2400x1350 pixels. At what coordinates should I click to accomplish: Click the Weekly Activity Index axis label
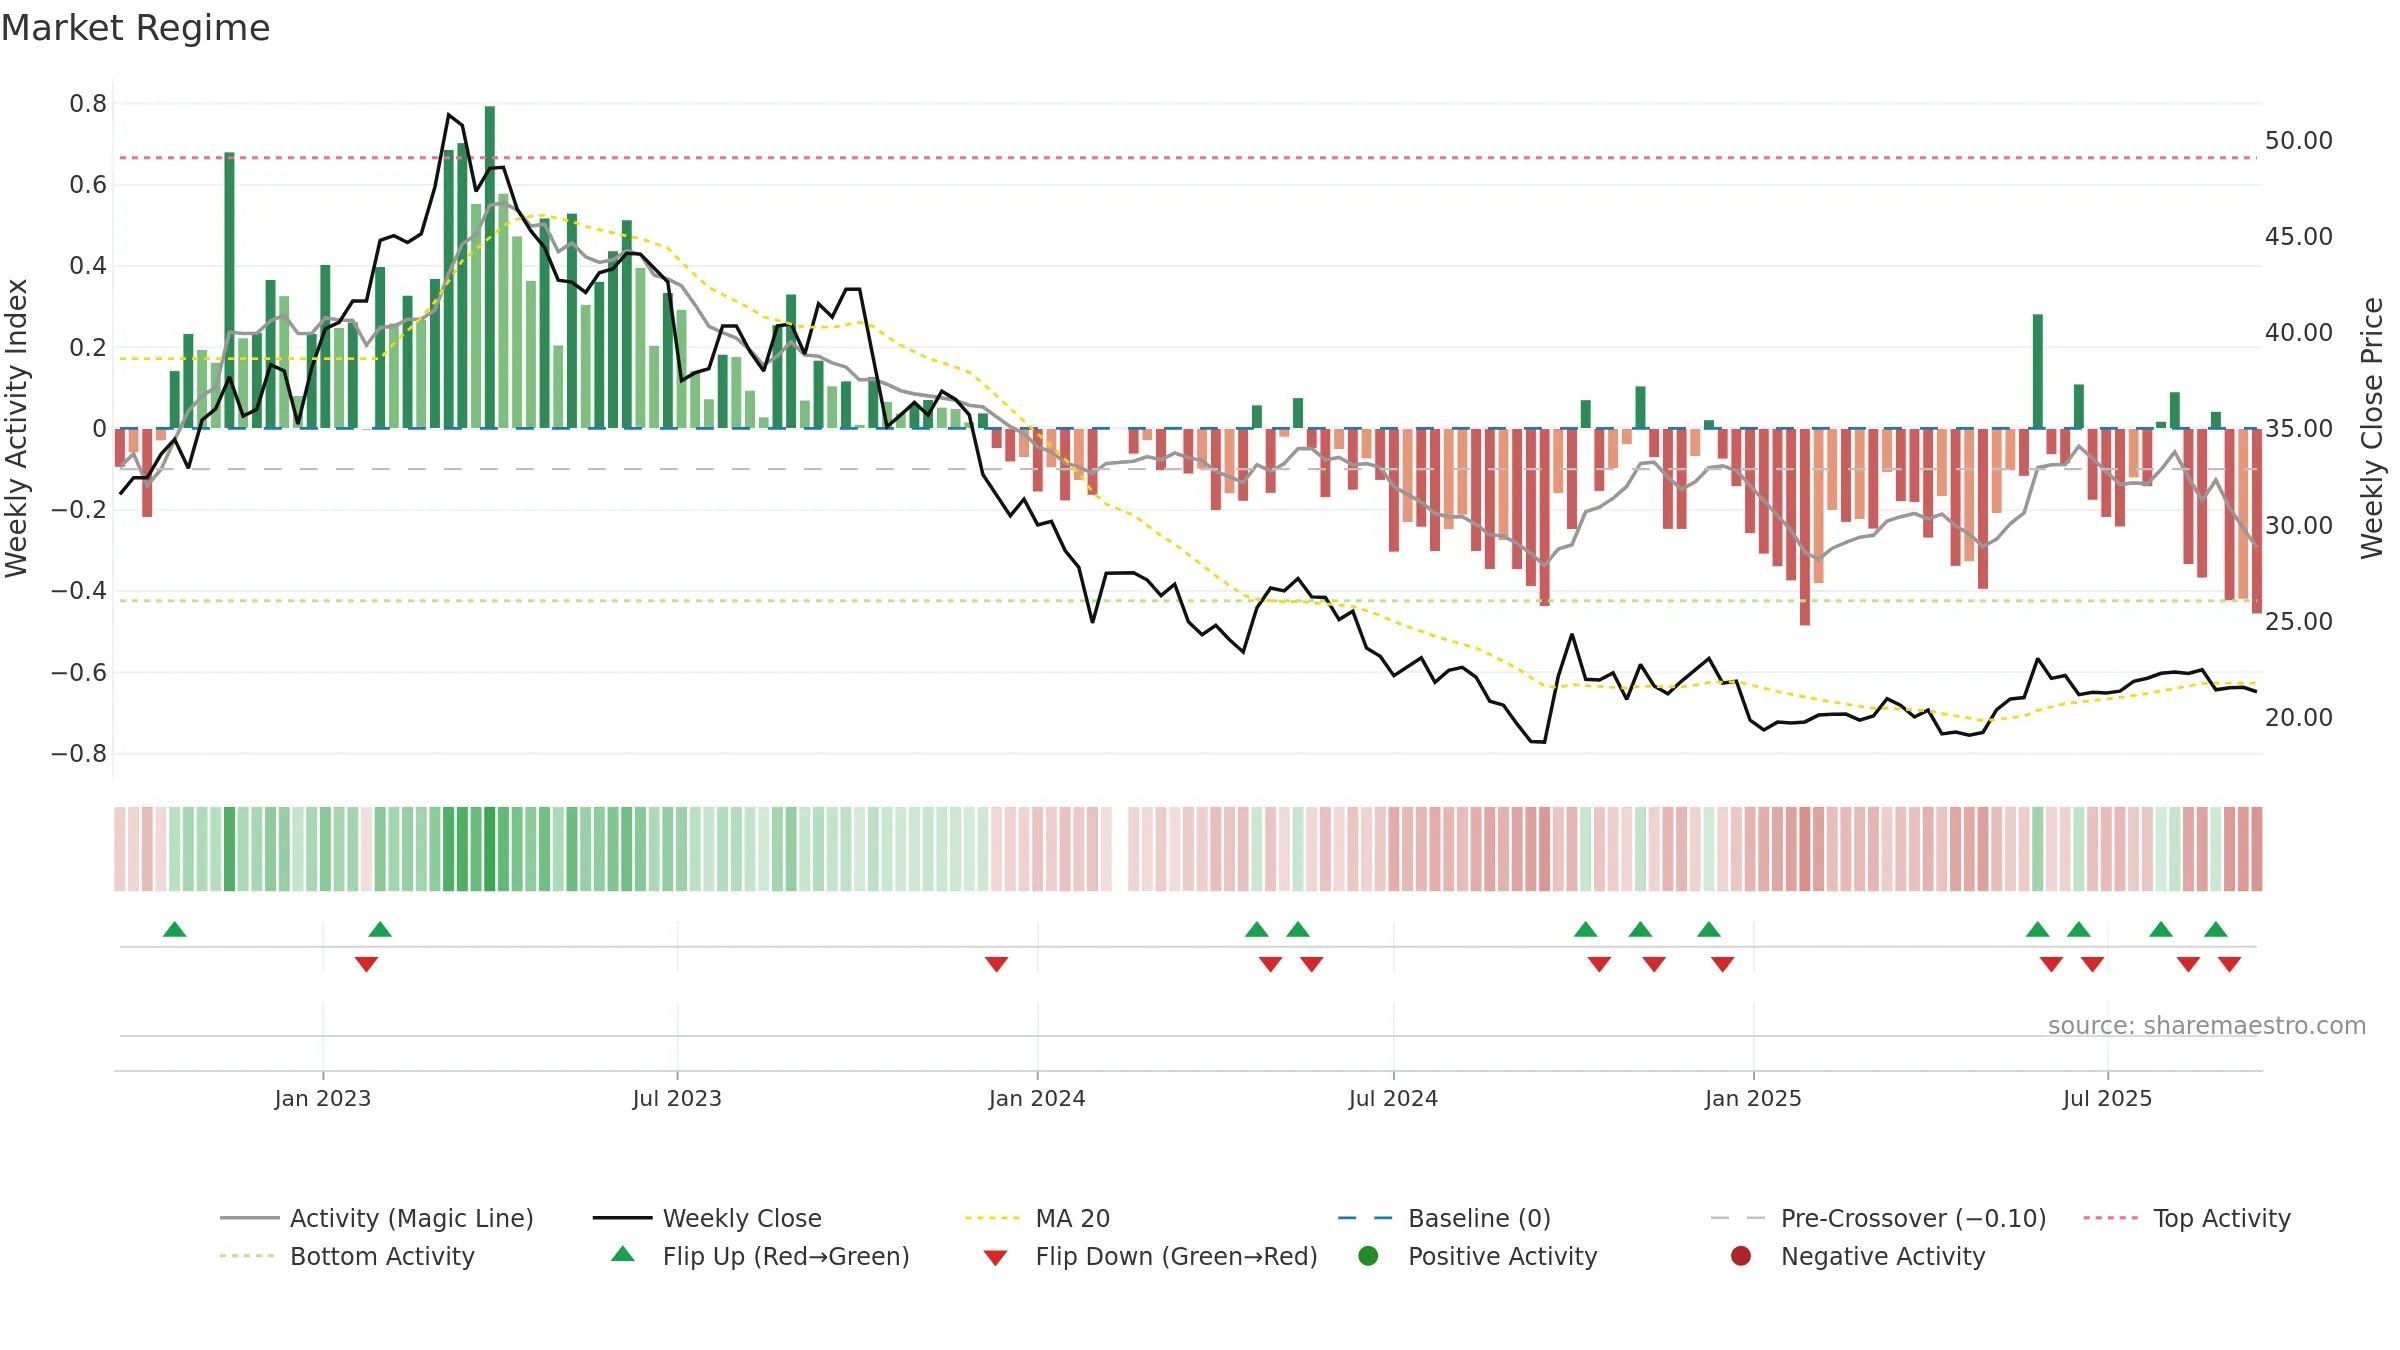[x=17, y=428]
